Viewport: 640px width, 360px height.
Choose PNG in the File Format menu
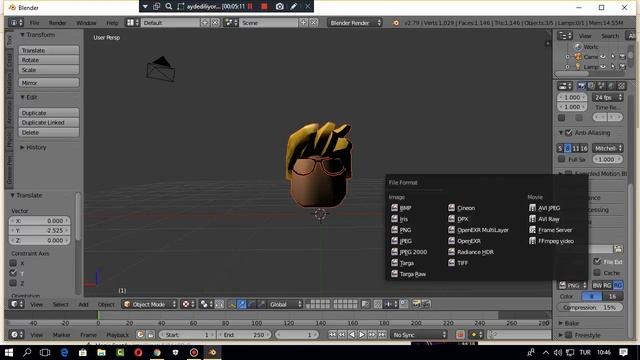[401, 230]
